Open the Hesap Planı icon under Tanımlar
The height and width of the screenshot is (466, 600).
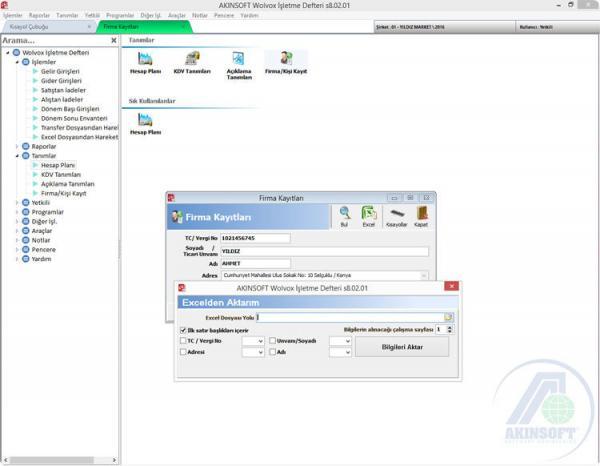tap(145, 62)
